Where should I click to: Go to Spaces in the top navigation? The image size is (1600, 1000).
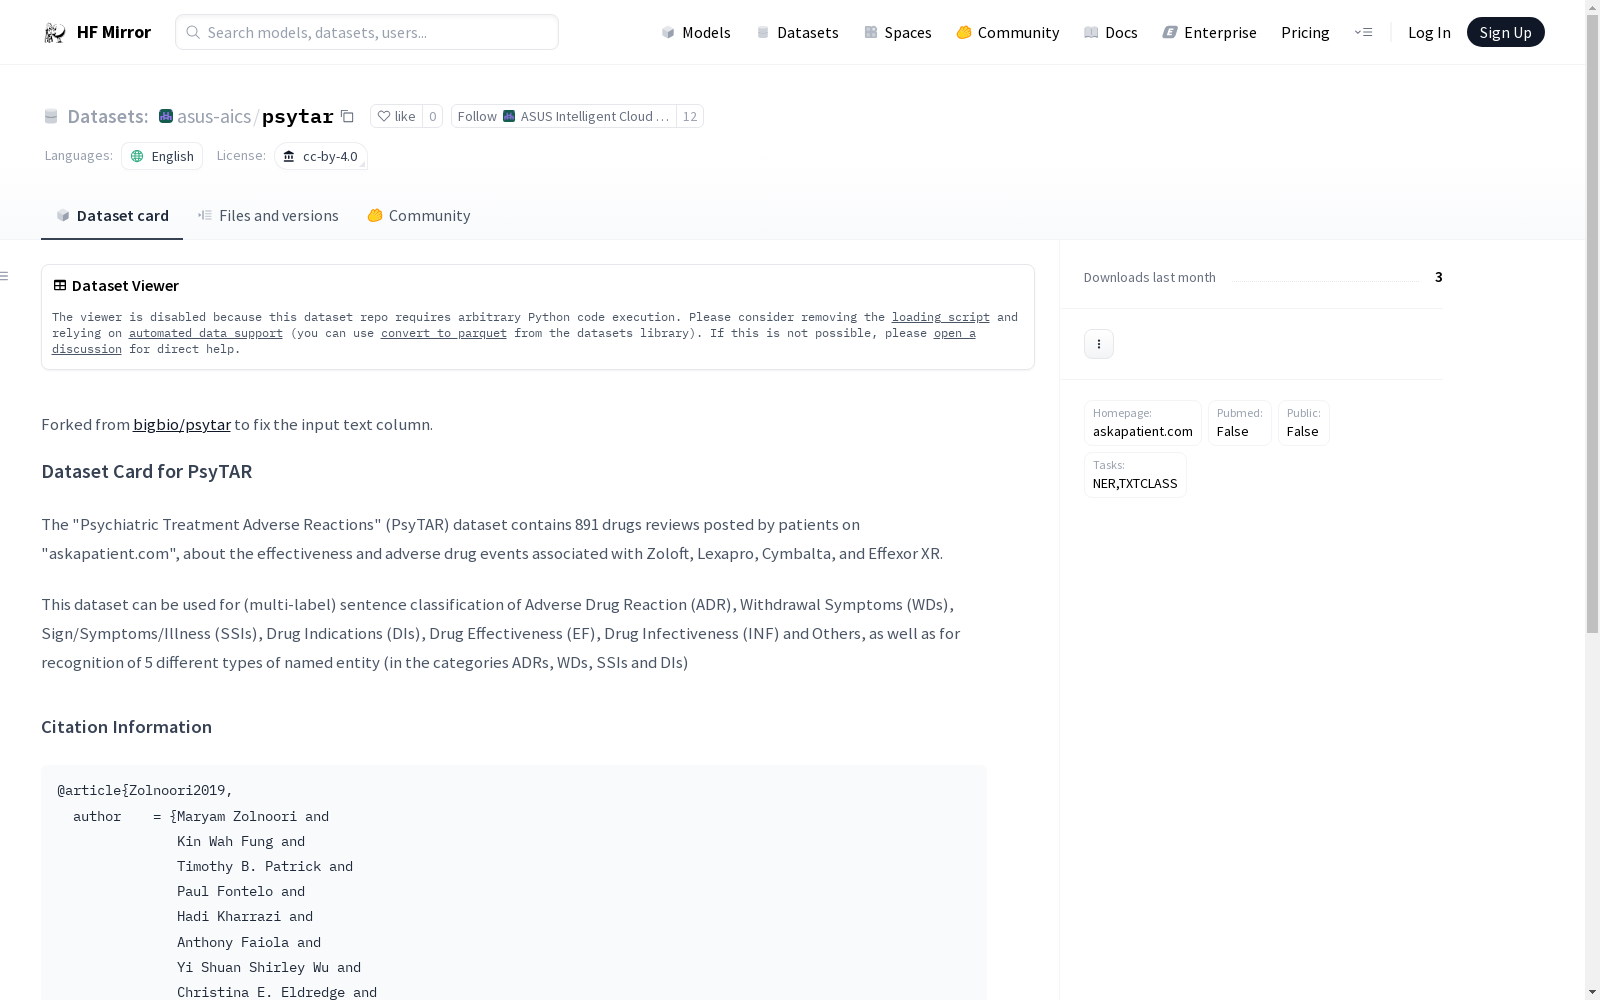pos(898,32)
